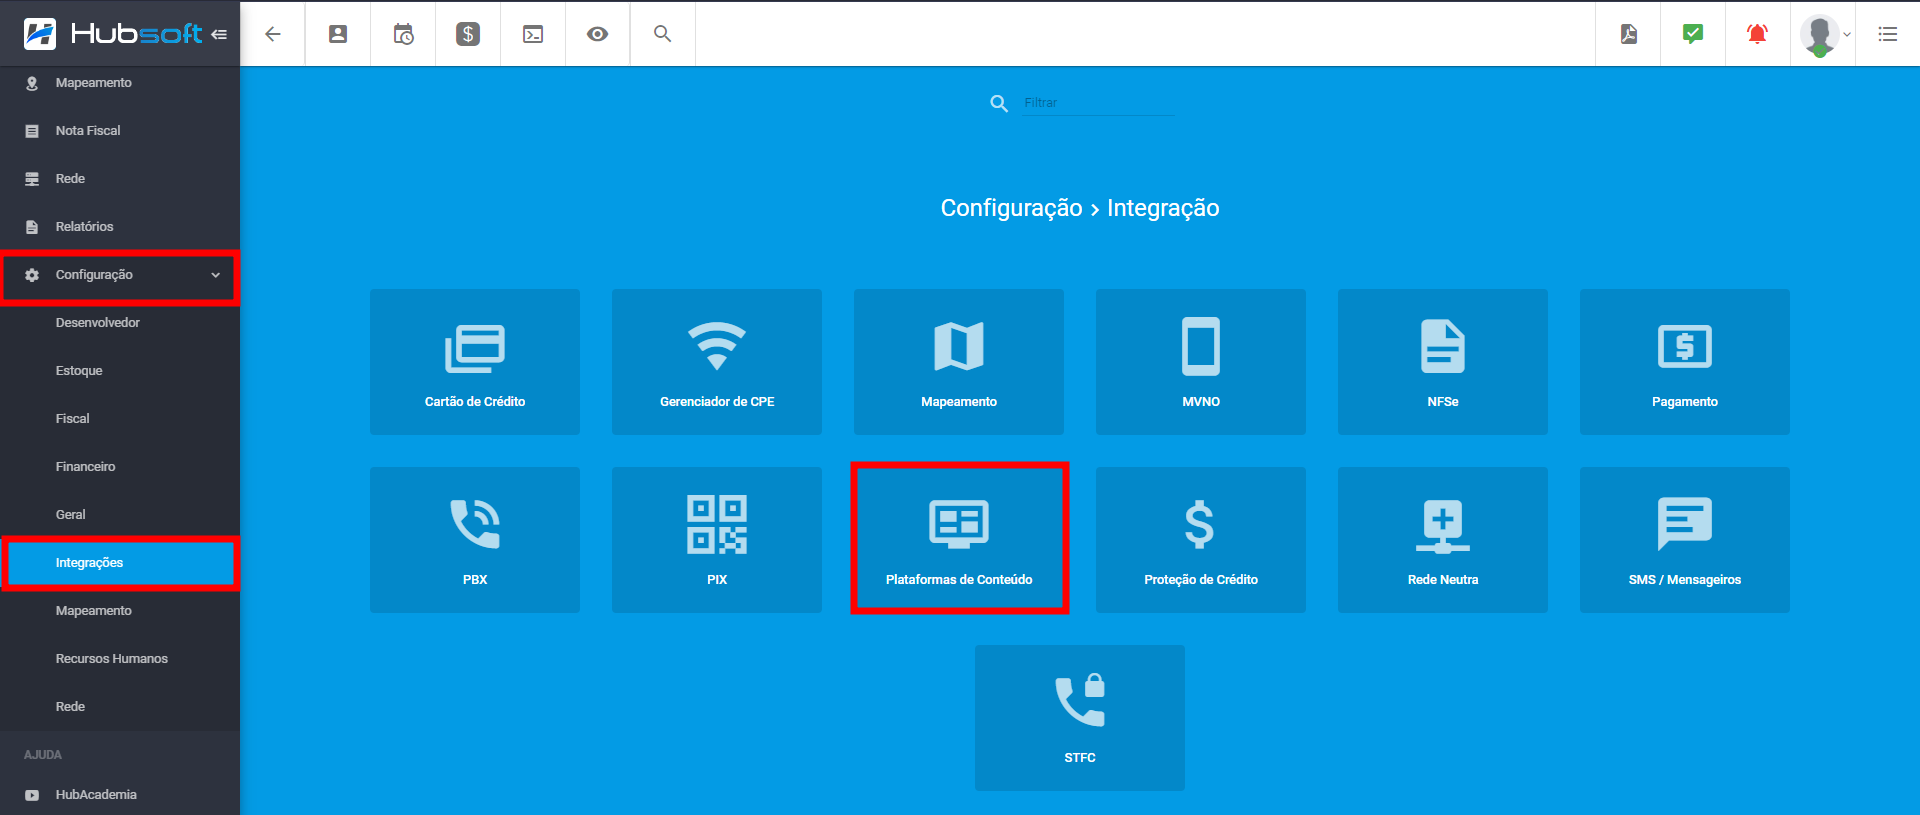Open the Plataformas de Conteúdo card
1920x815 pixels.
point(959,540)
